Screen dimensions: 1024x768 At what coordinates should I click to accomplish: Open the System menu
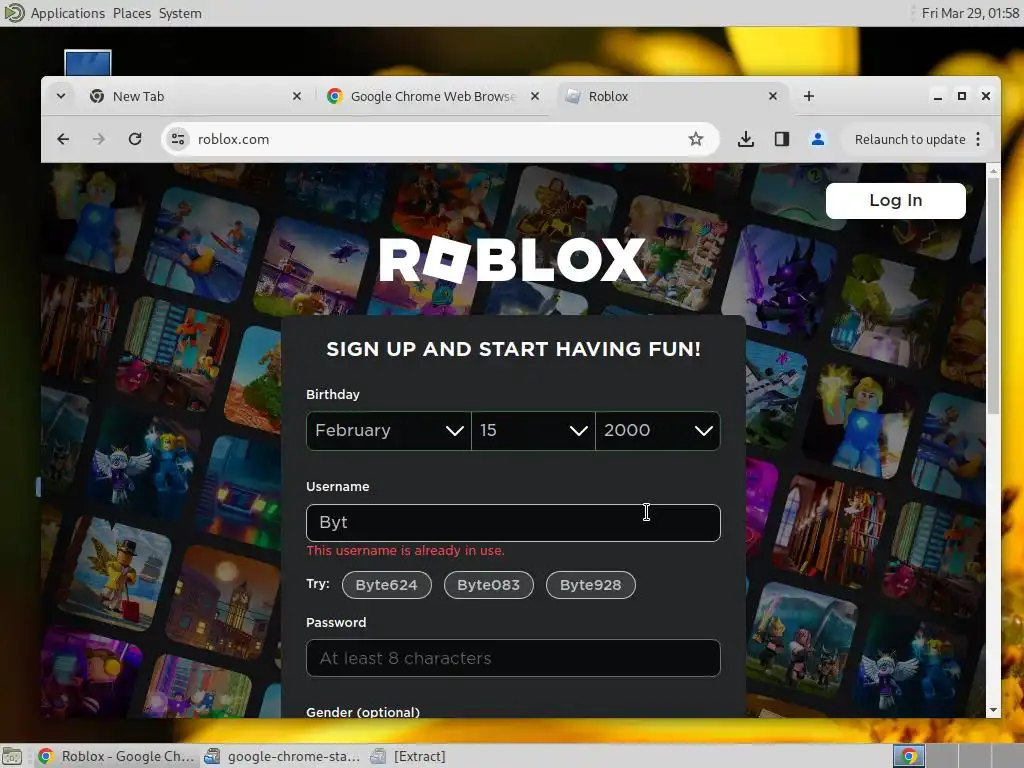(x=180, y=13)
